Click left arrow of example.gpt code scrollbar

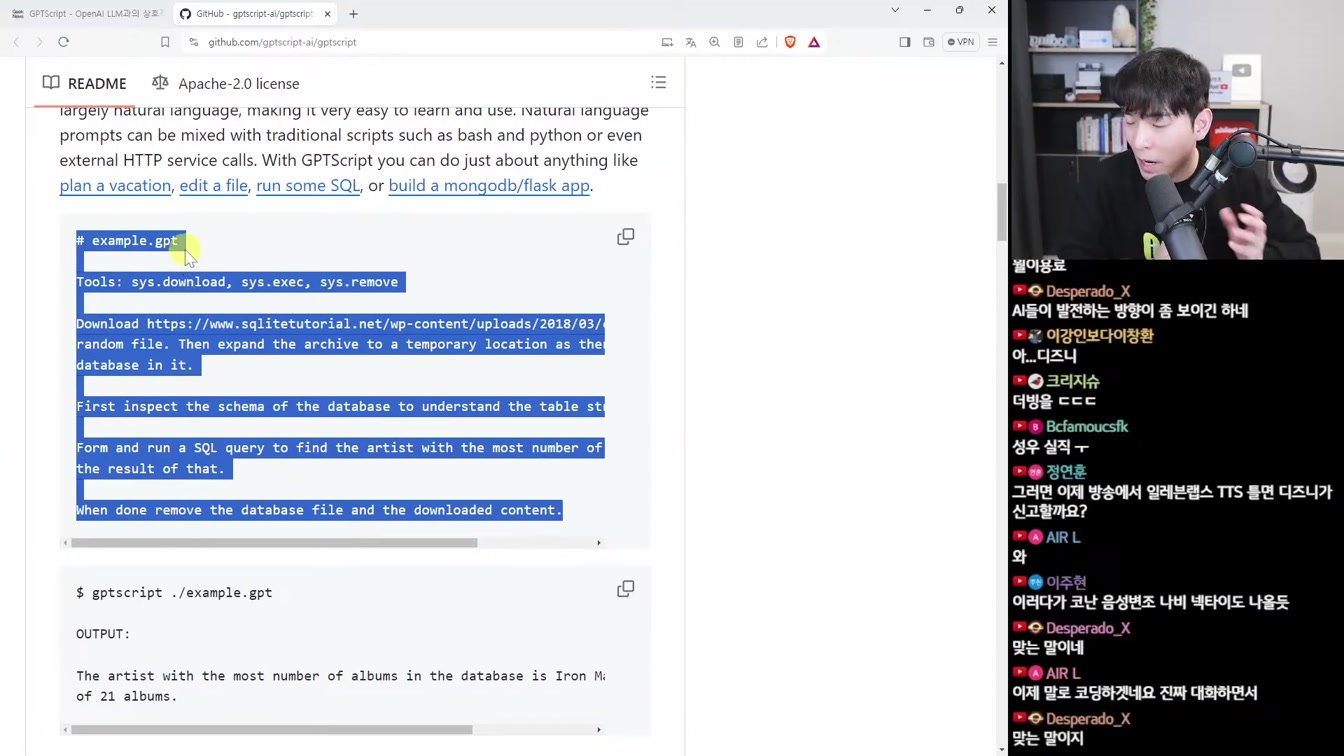(x=65, y=543)
